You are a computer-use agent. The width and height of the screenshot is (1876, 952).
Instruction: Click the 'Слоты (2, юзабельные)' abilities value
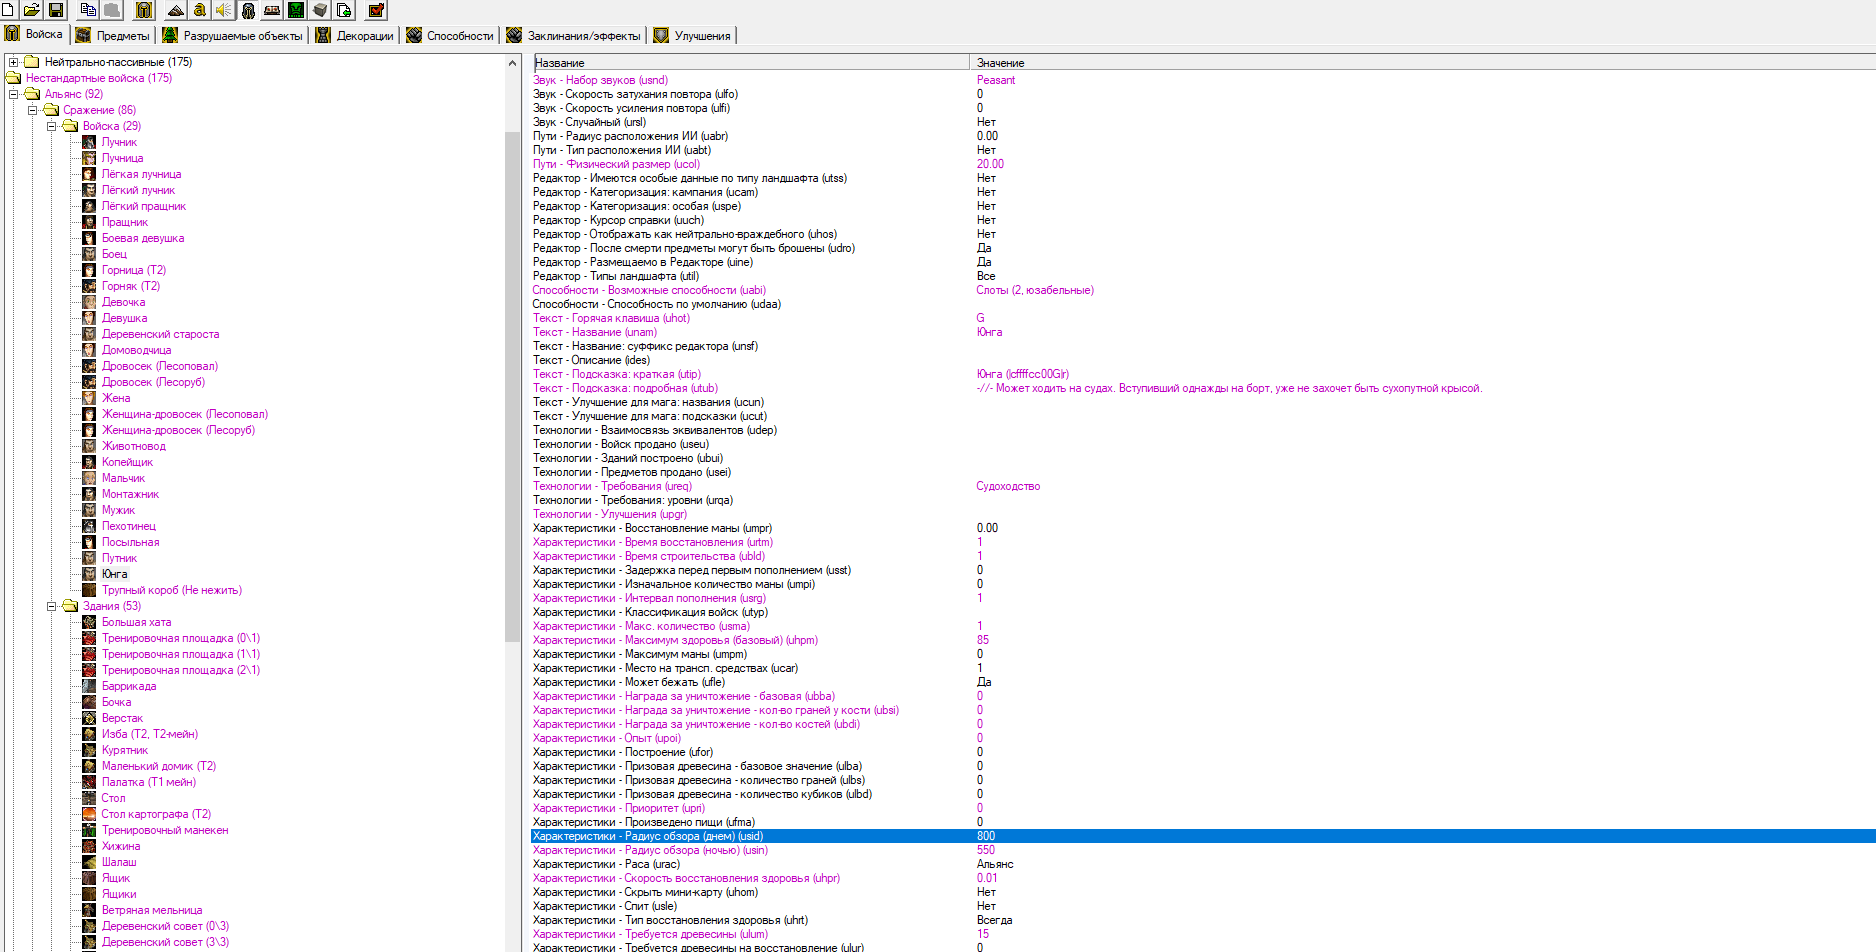pos(1035,290)
